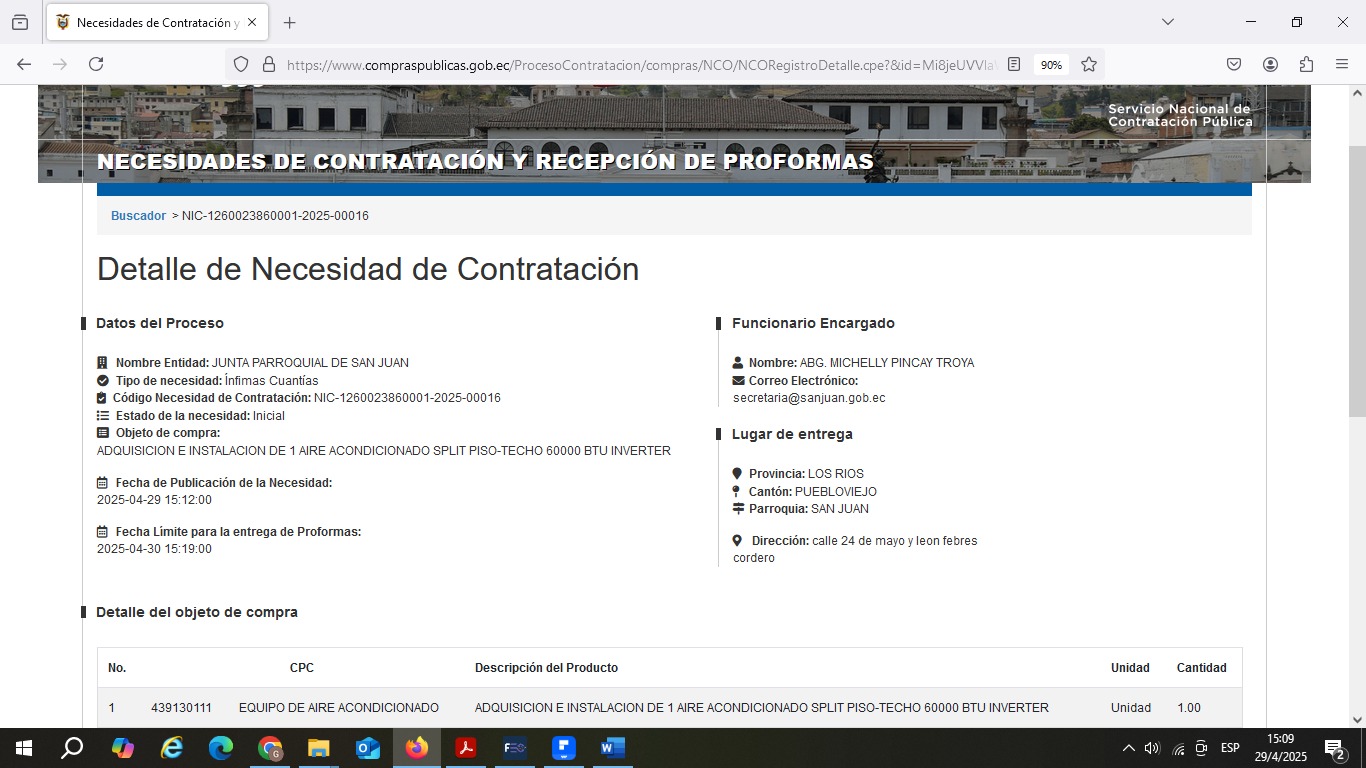Viewport: 1366px width, 768px height.
Task: Toggle reader view in the address bar
Action: tap(1014, 64)
